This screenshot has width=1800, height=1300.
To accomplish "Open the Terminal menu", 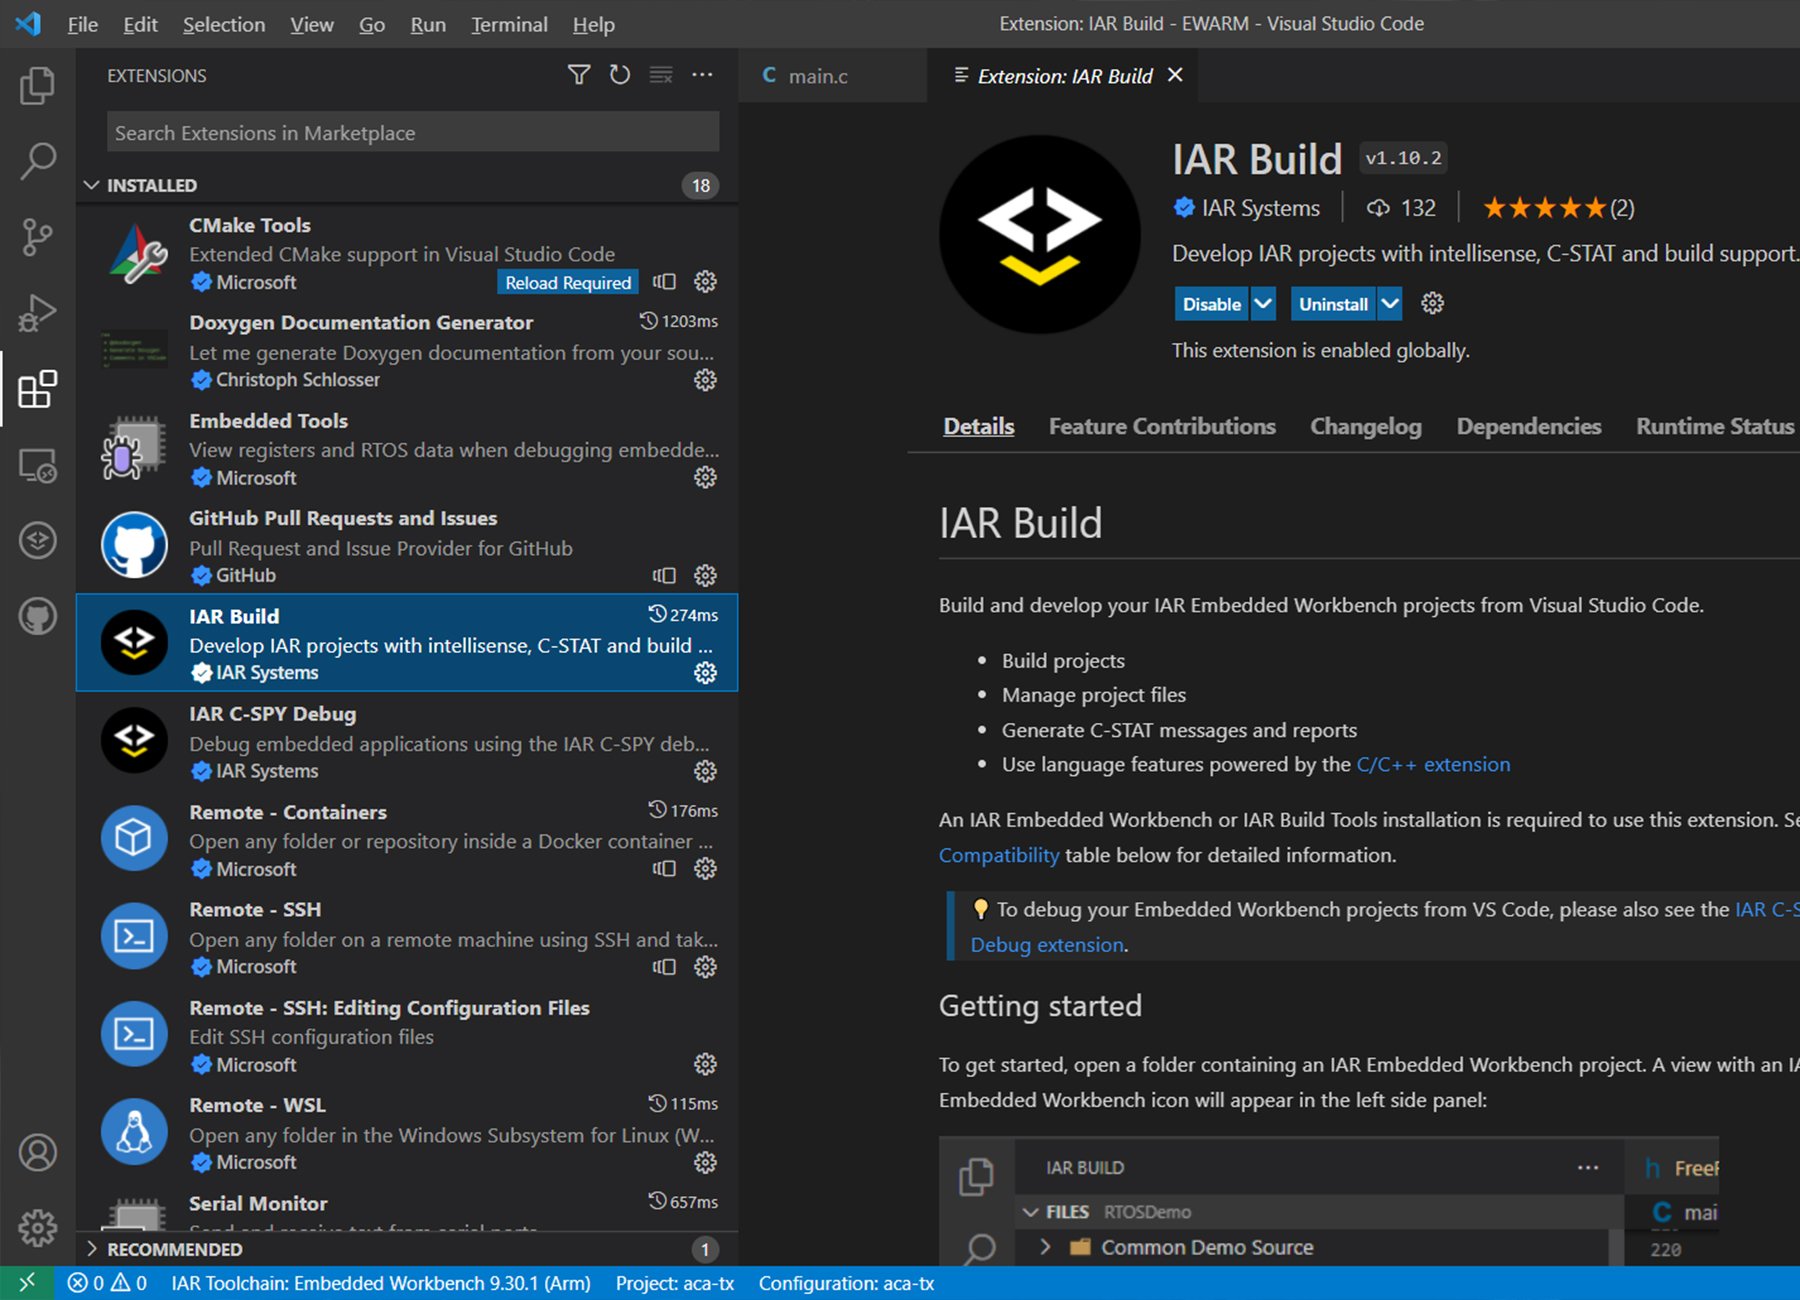I will click(509, 24).
